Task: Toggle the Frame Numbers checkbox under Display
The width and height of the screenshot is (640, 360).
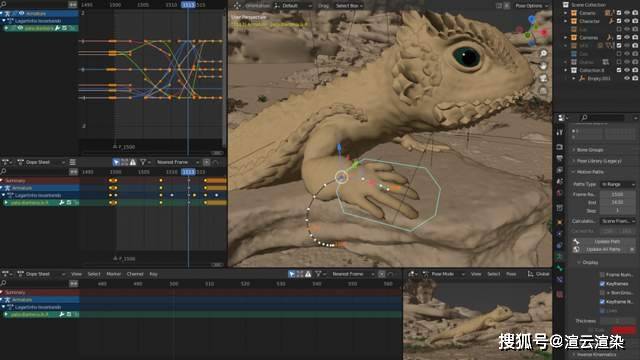Action: pyautogui.click(x=602, y=275)
